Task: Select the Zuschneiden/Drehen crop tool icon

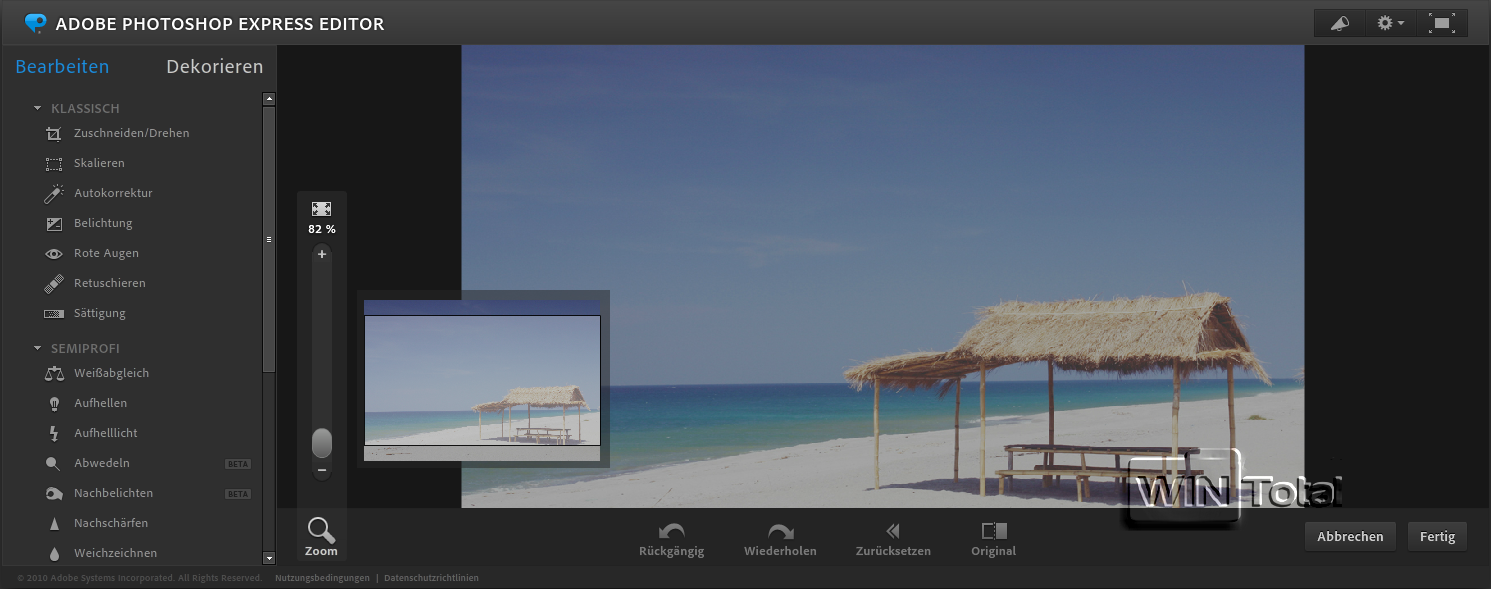Action: 54,134
